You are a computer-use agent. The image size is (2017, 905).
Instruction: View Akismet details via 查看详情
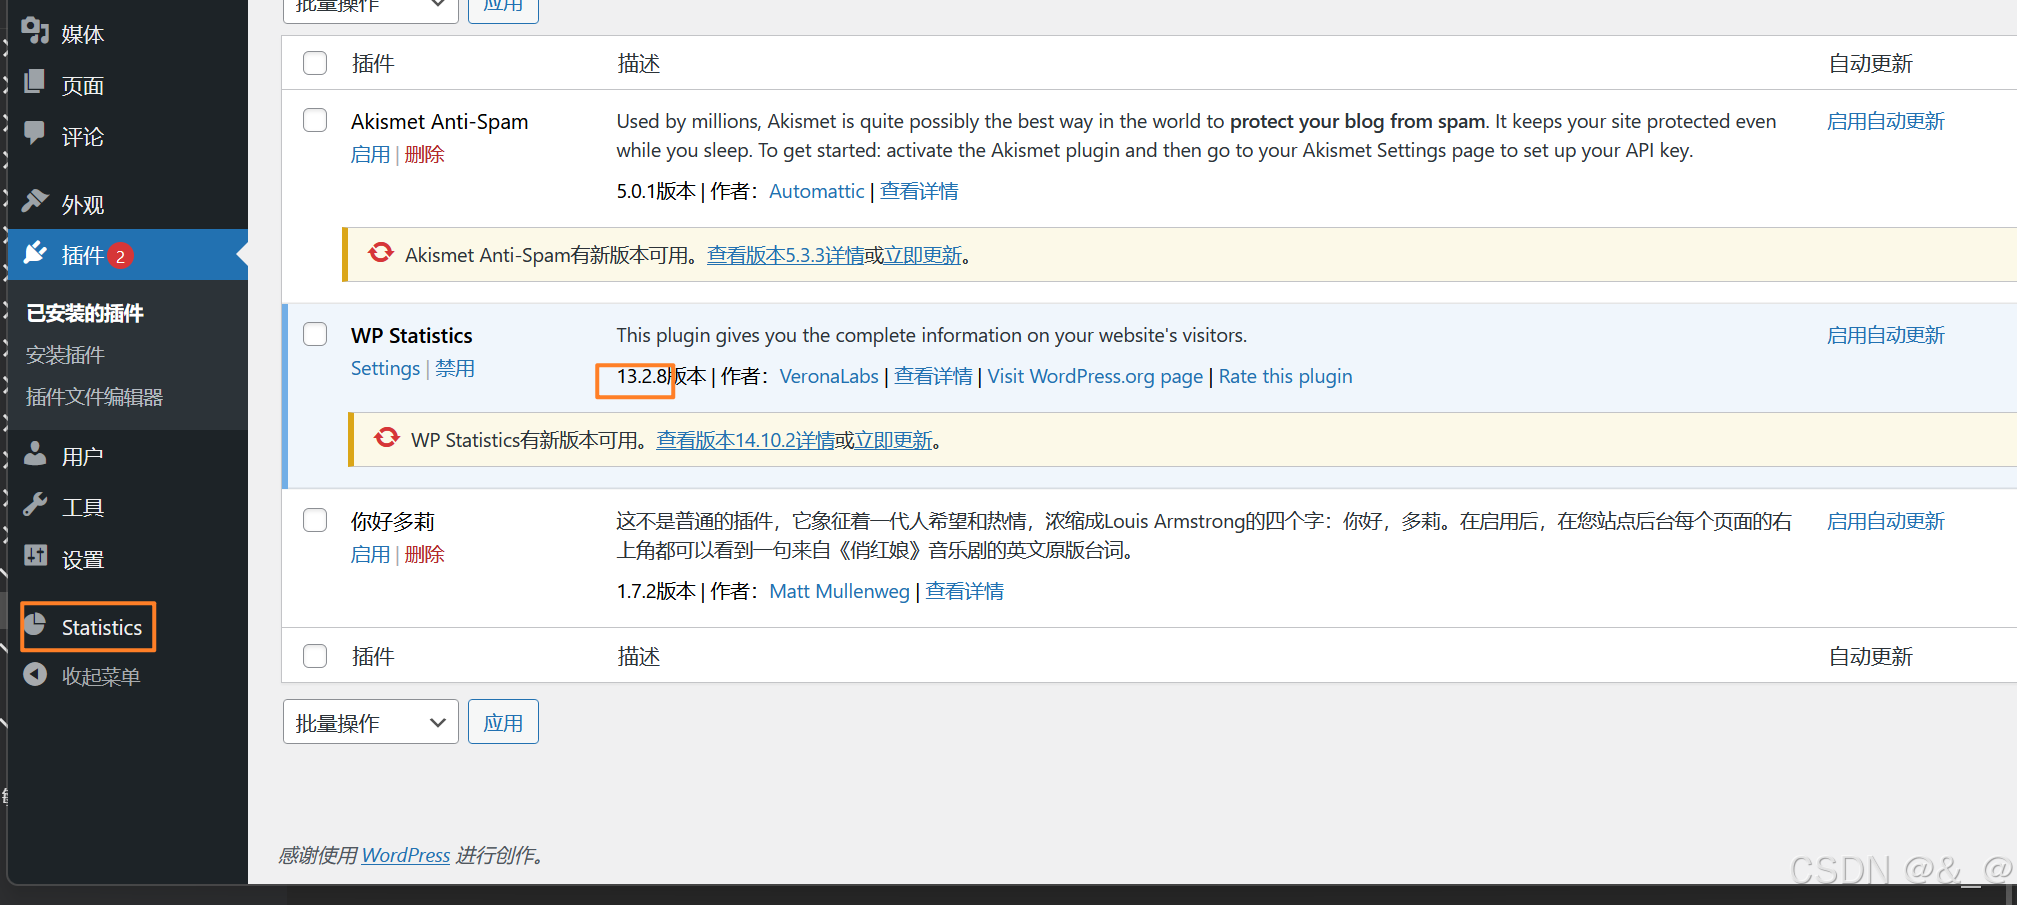919,191
